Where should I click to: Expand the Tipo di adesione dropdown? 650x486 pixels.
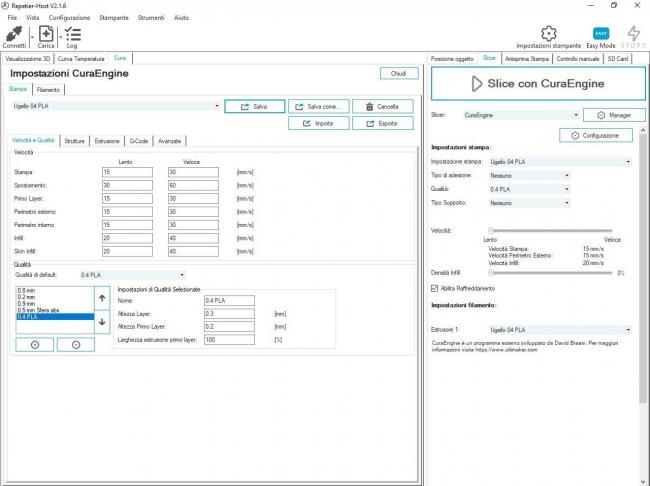click(x=529, y=174)
